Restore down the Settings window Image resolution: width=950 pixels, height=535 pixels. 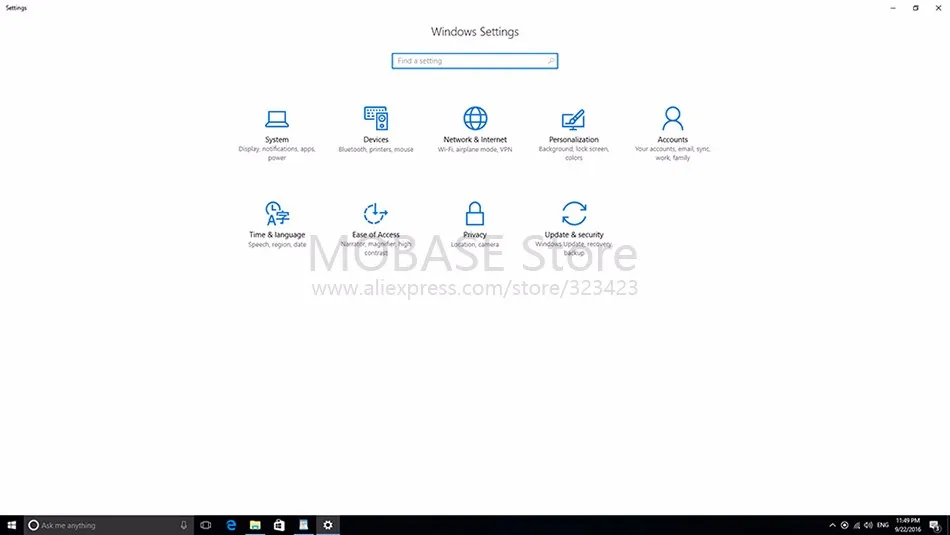click(x=915, y=8)
